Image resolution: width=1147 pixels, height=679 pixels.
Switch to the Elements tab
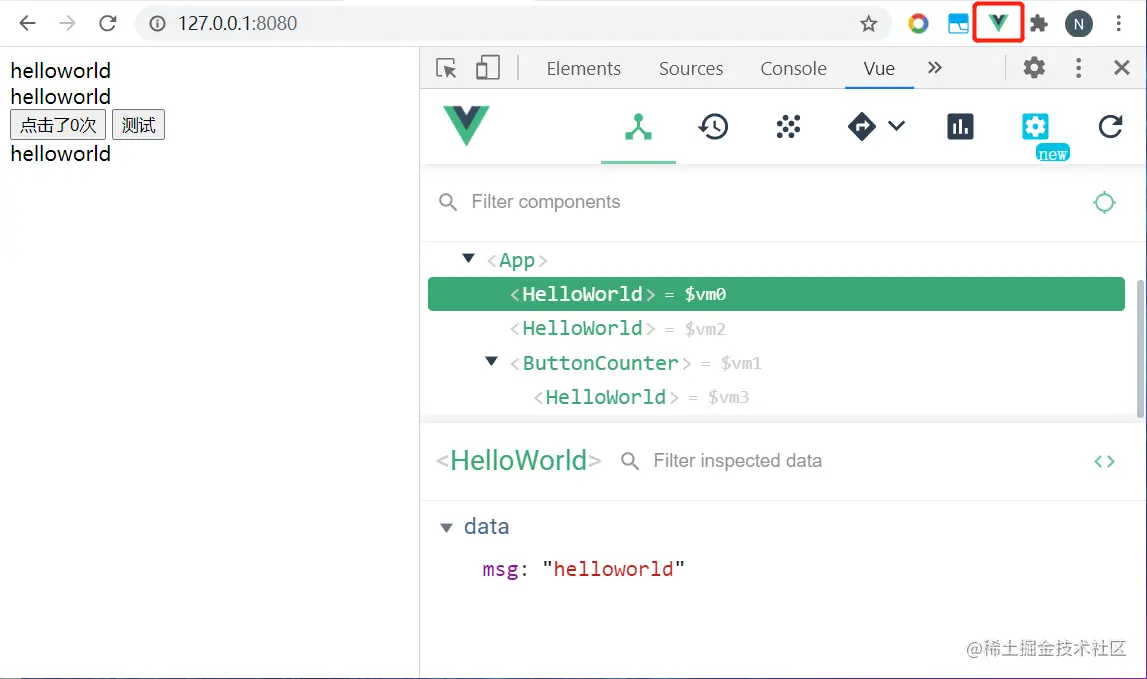pos(583,68)
